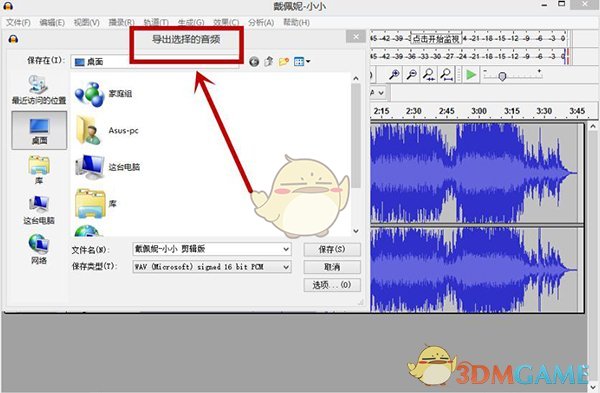Open the view menu icon dropdown
This screenshot has width=600, height=393.
(x=302, y=61)
